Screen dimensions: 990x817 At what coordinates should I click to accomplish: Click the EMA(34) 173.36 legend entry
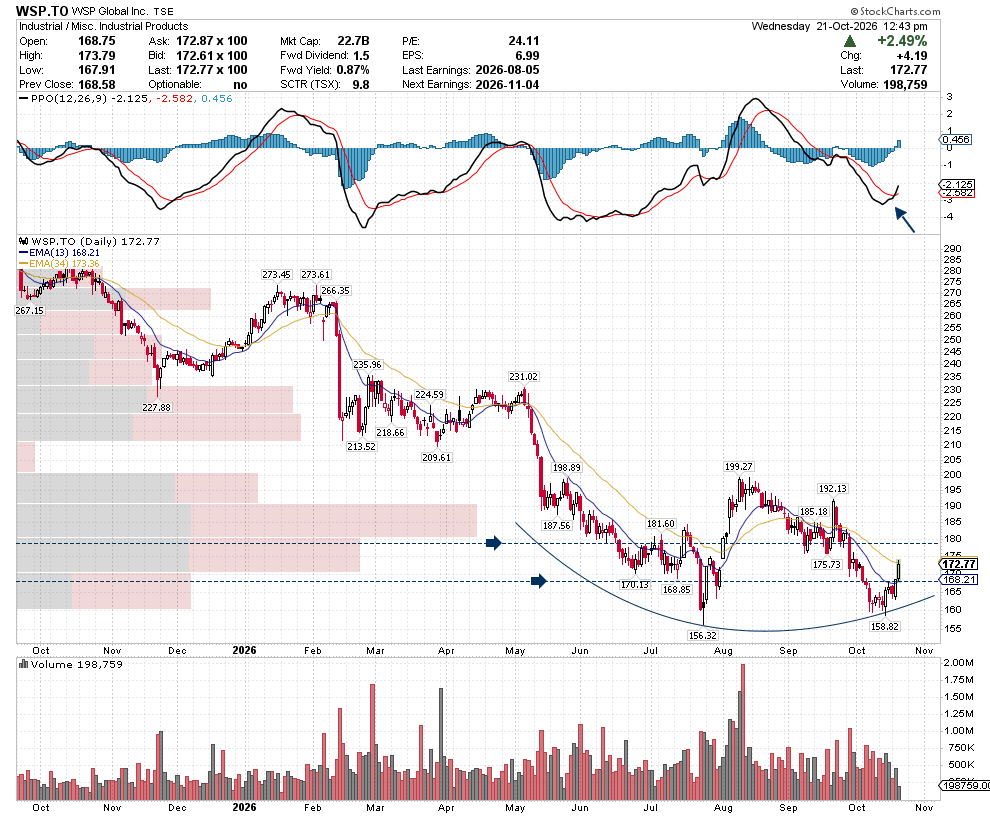pyautogui.click(x=59, y=263)
